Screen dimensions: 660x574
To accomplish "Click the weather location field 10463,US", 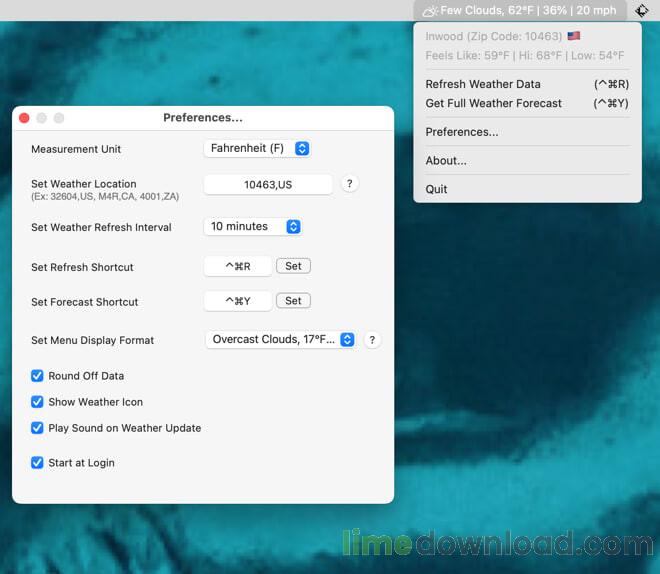I will pyautogui.click(x=268, y=185).
